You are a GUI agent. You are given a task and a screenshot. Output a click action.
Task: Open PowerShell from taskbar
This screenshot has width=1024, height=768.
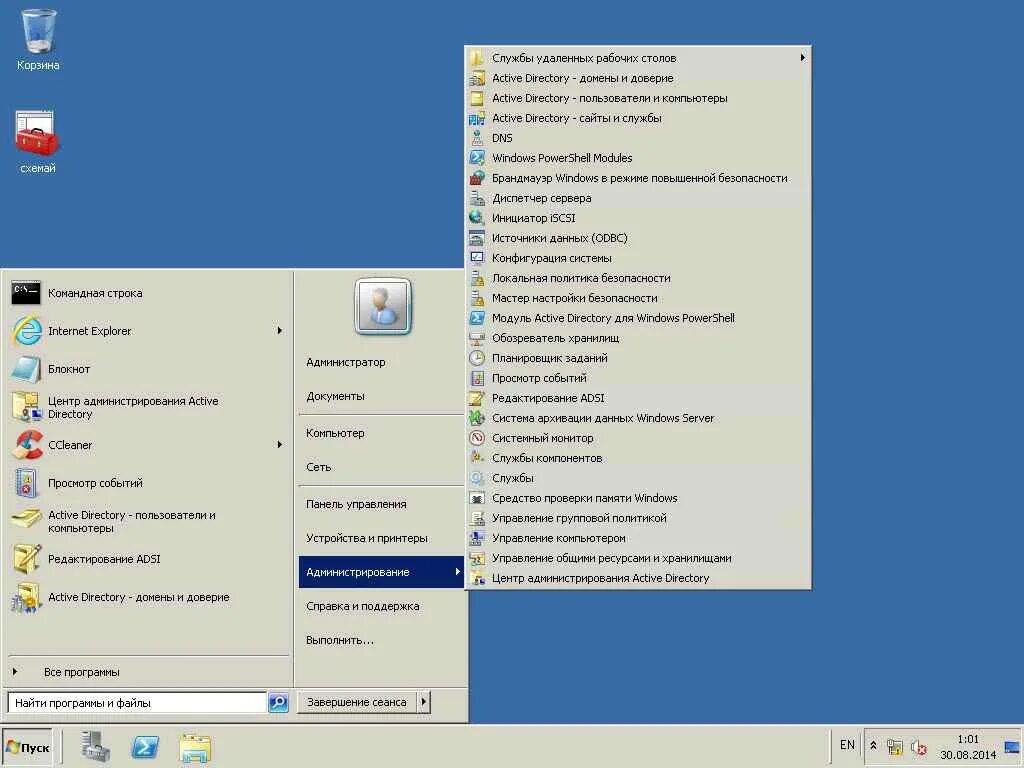click(145, 746)
